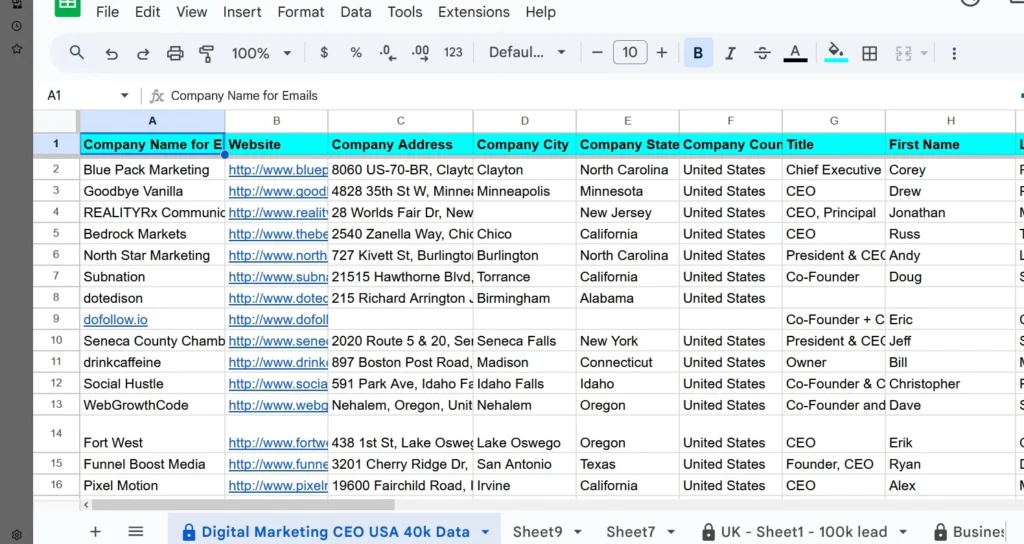Open more number formats 123
The height and width of the screenshot is (544, 1024).
(453, 53)
